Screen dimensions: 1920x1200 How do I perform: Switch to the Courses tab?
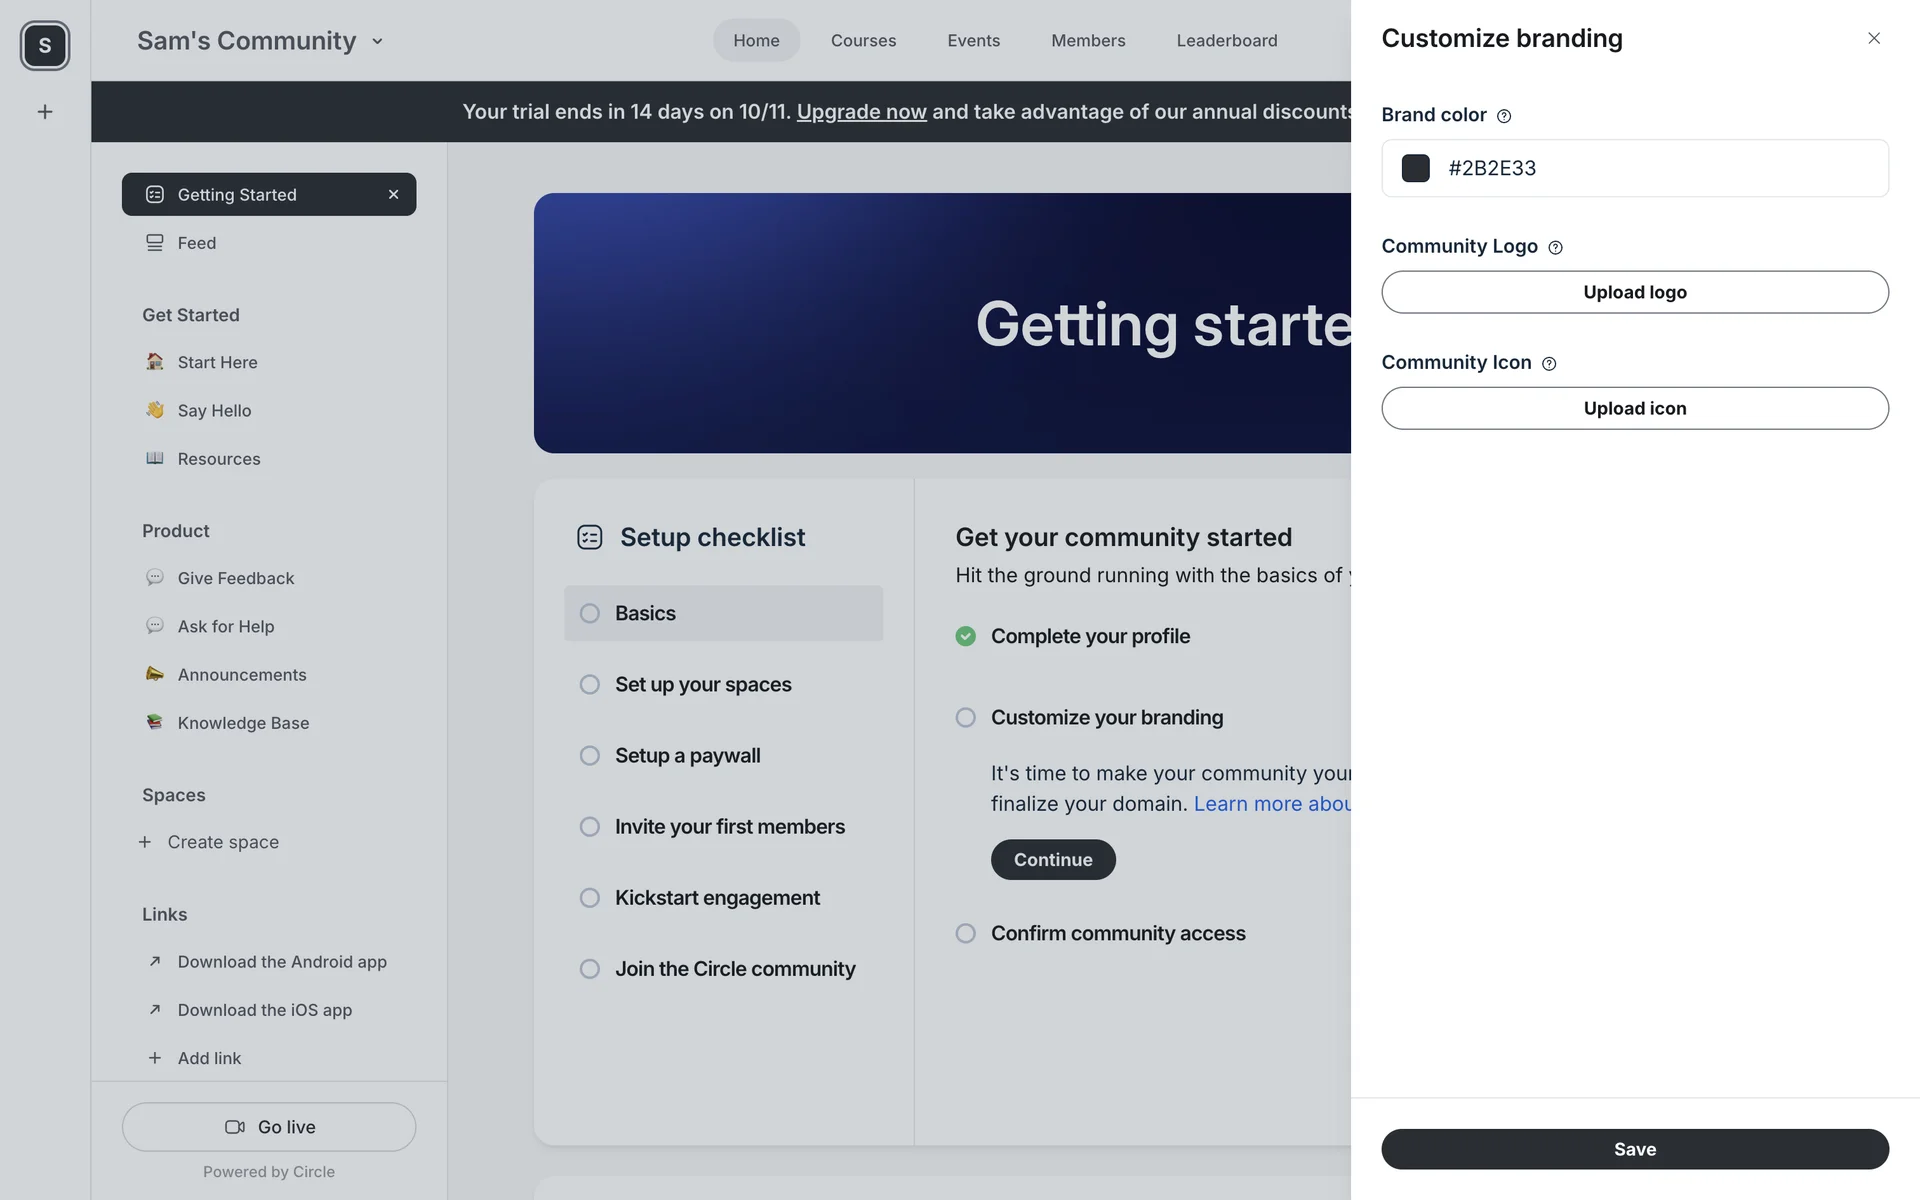(863, 41)
